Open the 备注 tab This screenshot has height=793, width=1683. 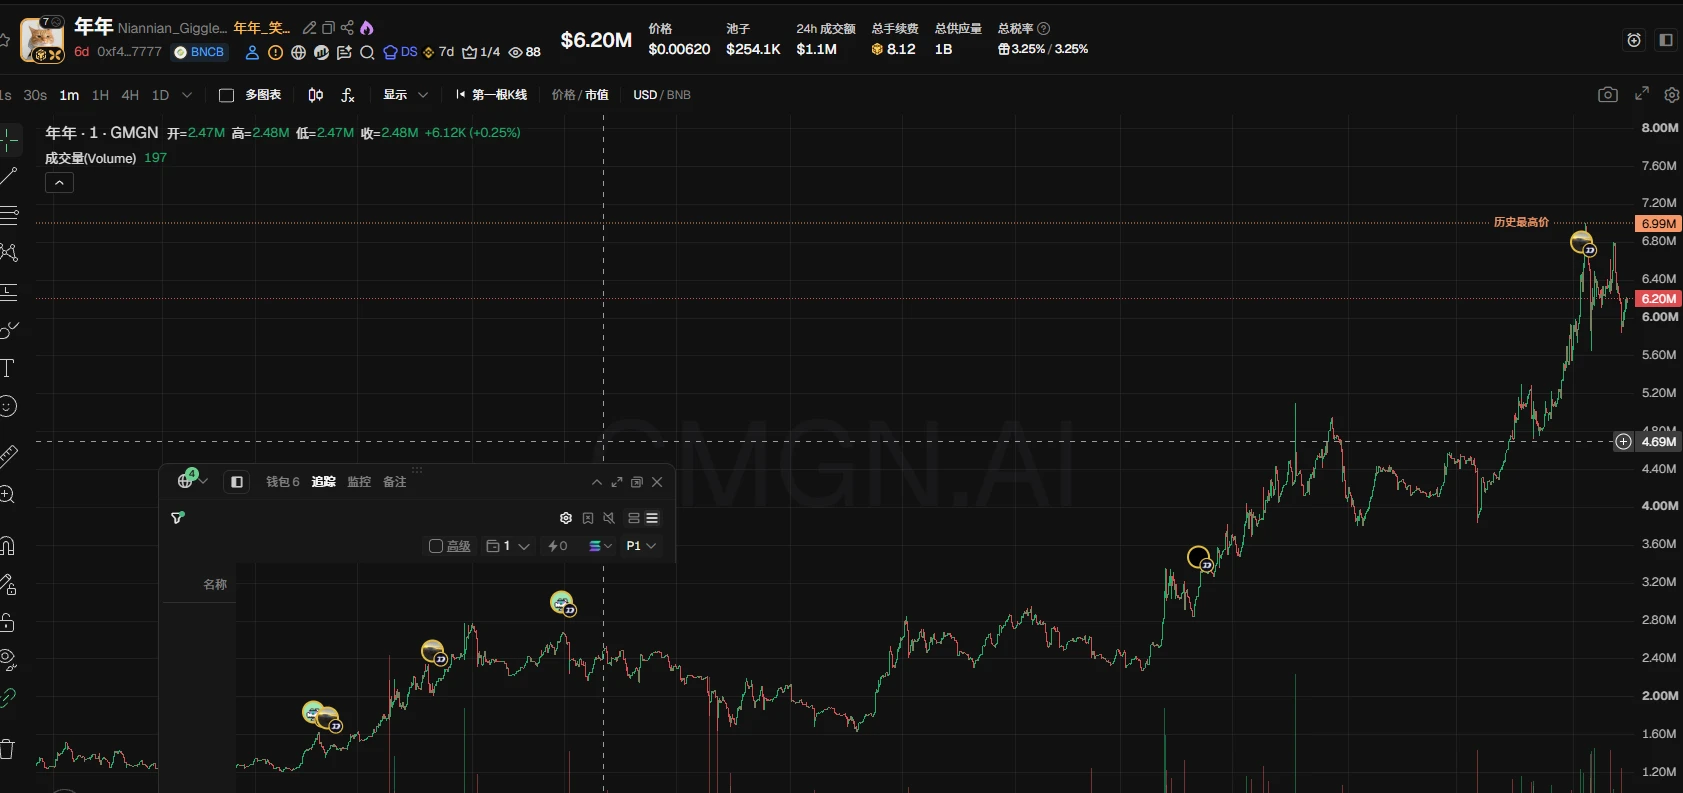tap(395, 482)
